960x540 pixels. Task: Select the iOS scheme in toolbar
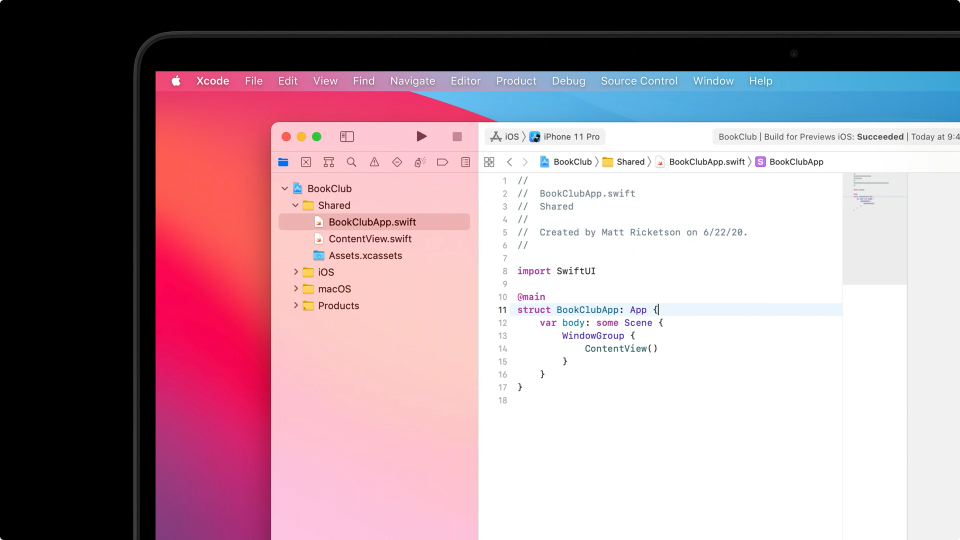tap(504, 137)
